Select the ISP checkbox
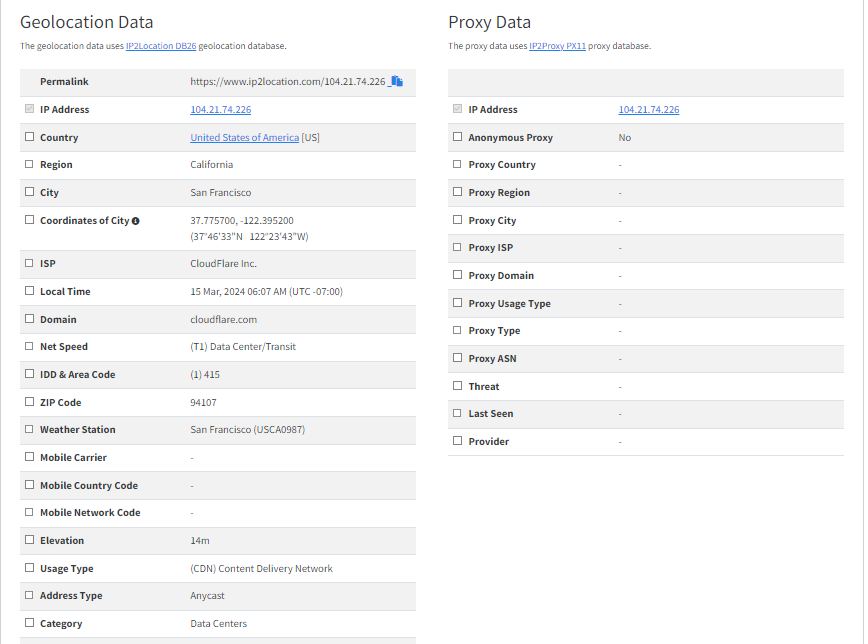868x644 pixels. point(29,264)
